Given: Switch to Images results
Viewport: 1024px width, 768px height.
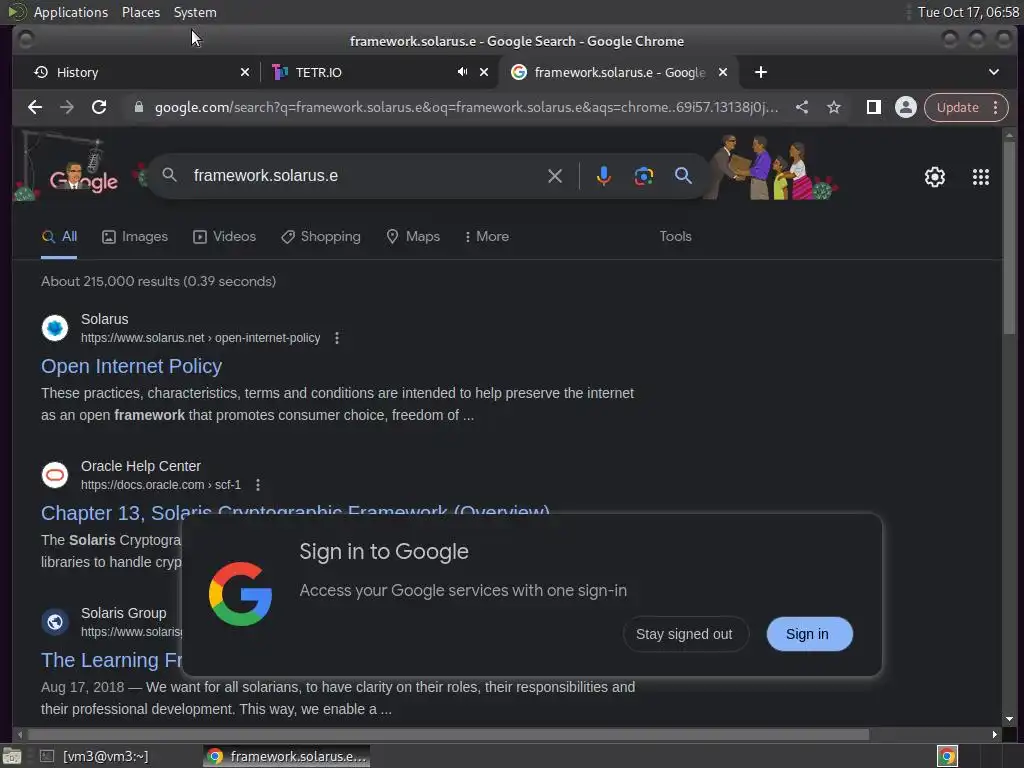Looking at the screenshot, I should [x=135, y=236].
